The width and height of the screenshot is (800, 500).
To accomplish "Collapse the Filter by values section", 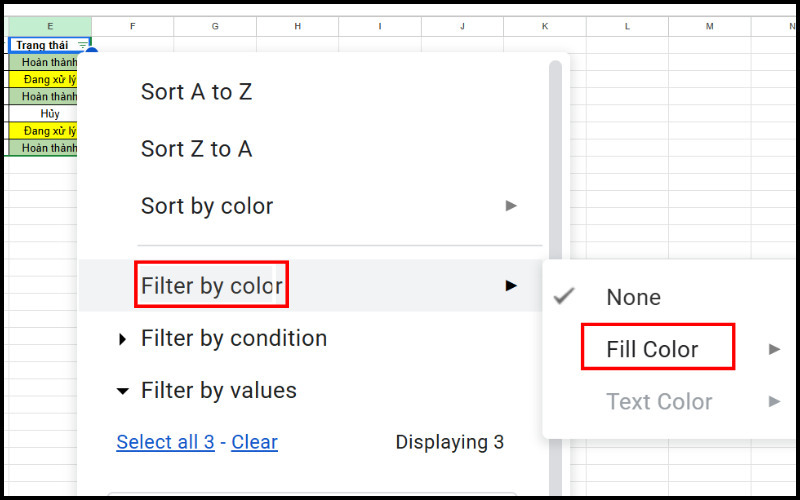I will (123, 391).
